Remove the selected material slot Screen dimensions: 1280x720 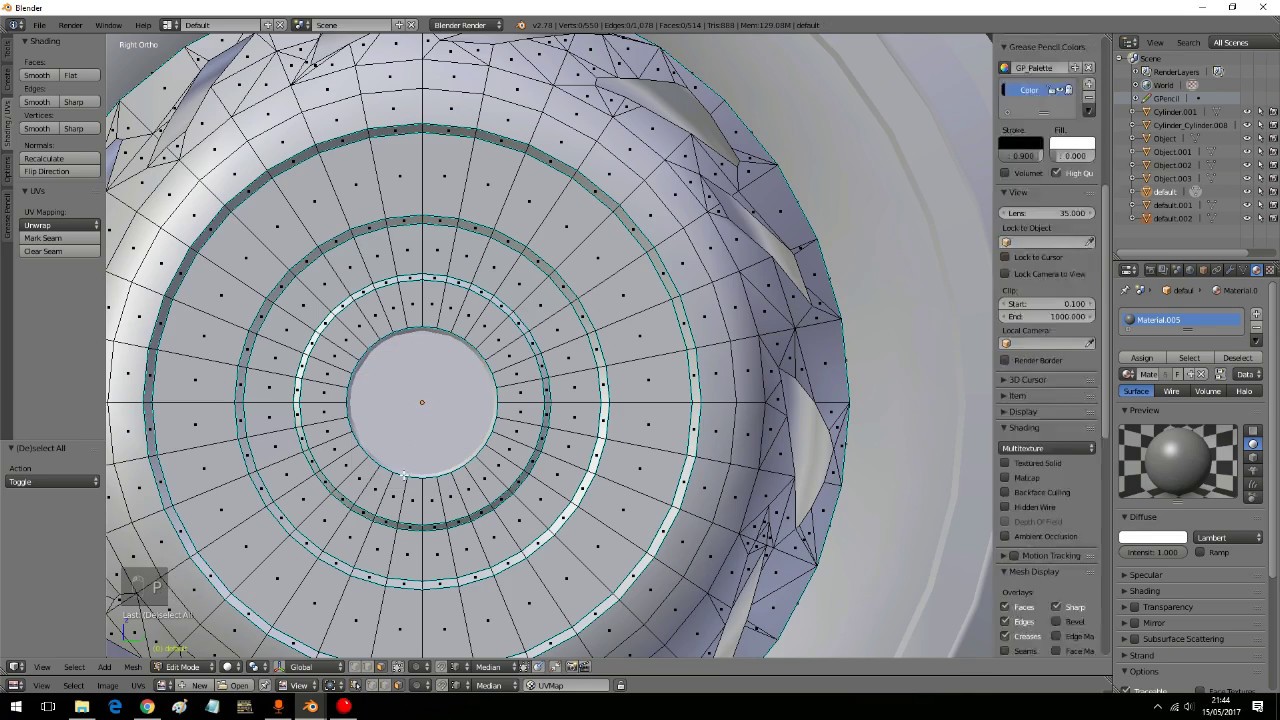point(1256,327)
